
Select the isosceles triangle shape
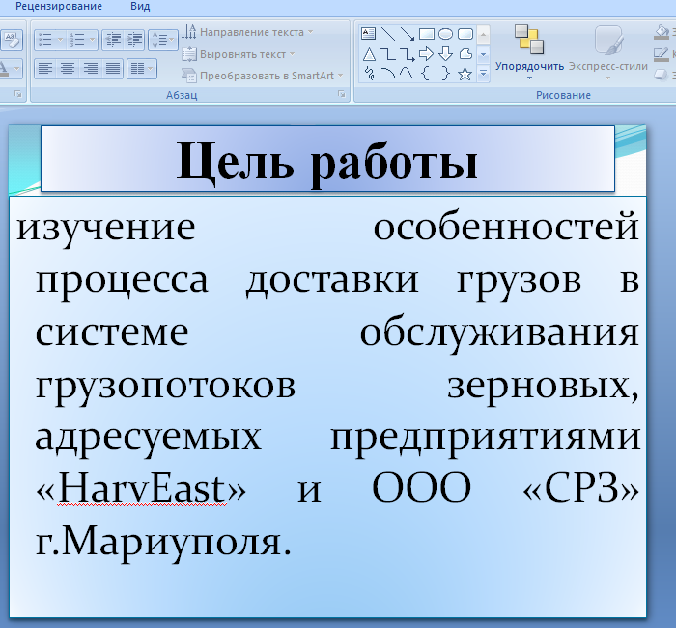tap(369, 54)
